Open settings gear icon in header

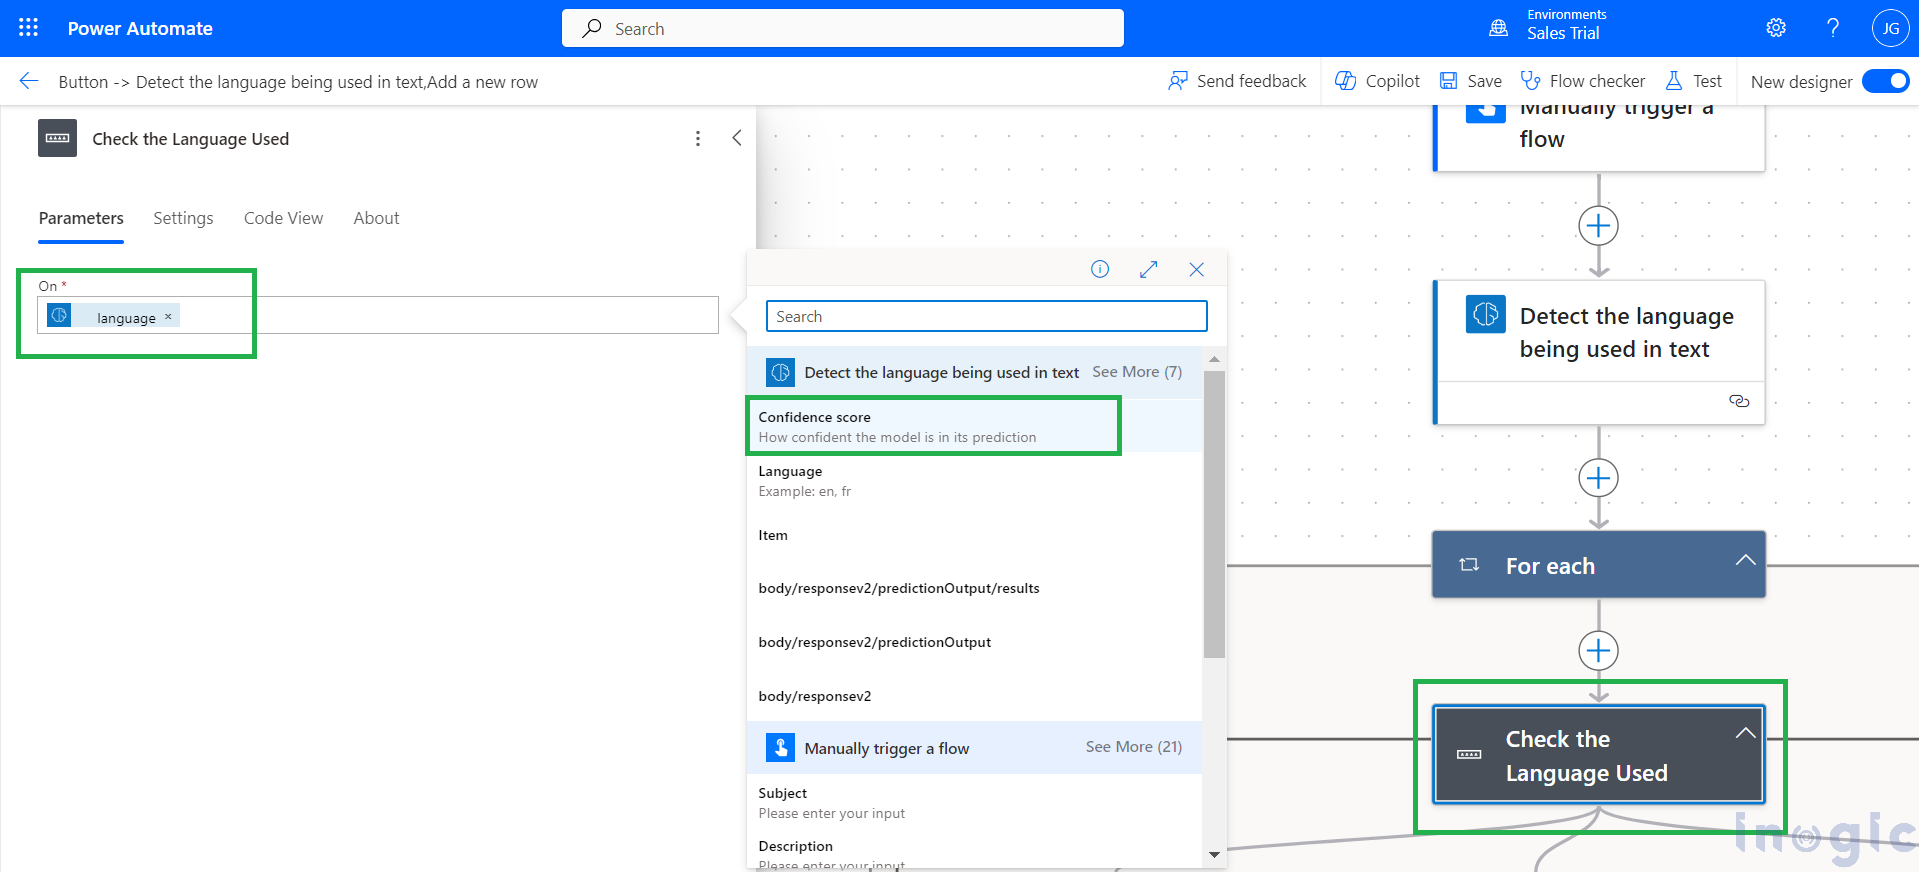tap(1775, 28)
